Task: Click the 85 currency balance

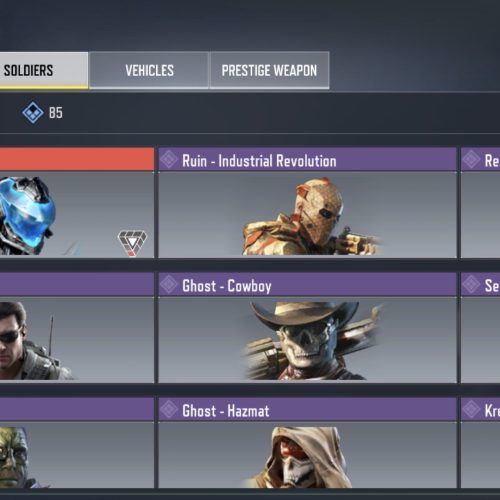Action: tap(56, 113)
